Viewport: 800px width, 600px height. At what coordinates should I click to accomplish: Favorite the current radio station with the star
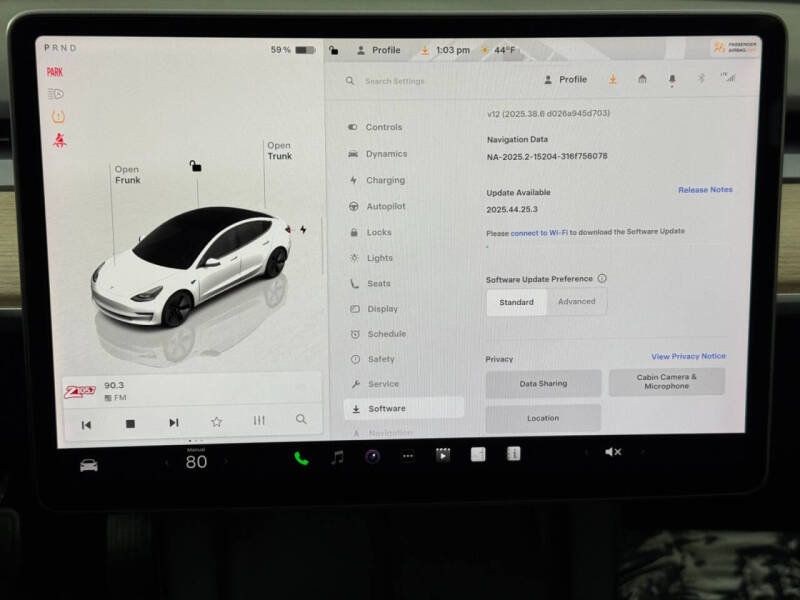(x=216, y=423)
